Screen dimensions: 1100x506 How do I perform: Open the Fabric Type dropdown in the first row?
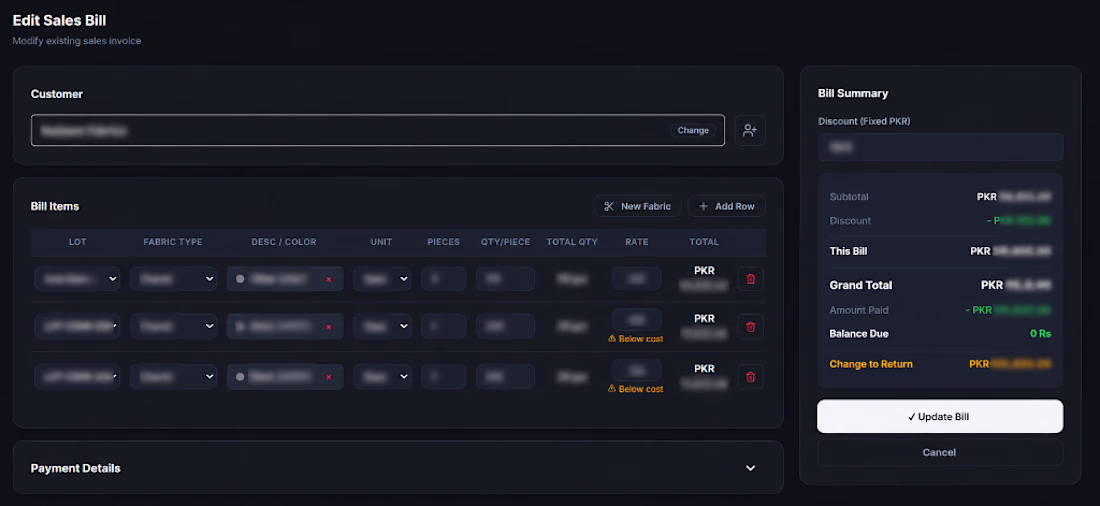[x=173, y=279]
